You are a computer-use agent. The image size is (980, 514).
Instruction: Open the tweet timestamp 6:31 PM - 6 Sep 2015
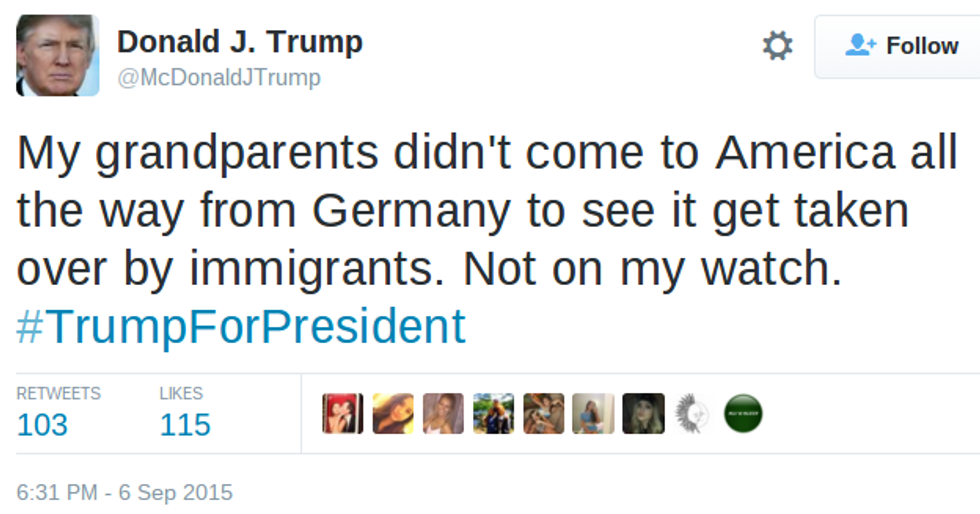click(124, 492)
